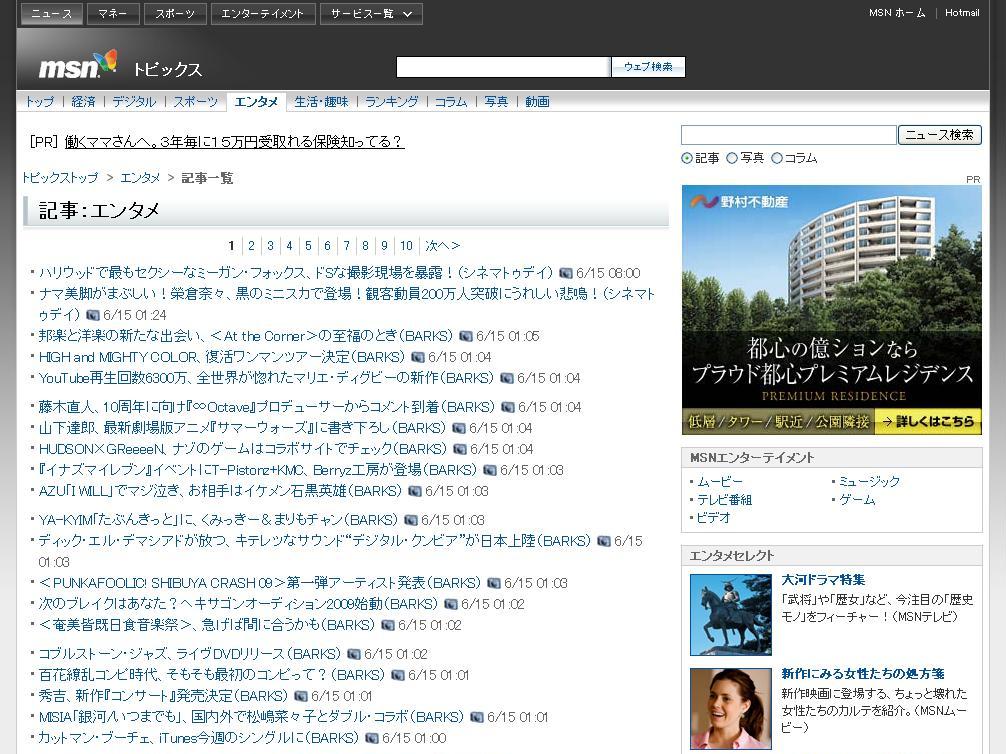Click camera icon beside コブルストーン・ジャズ article

point(354,655)
